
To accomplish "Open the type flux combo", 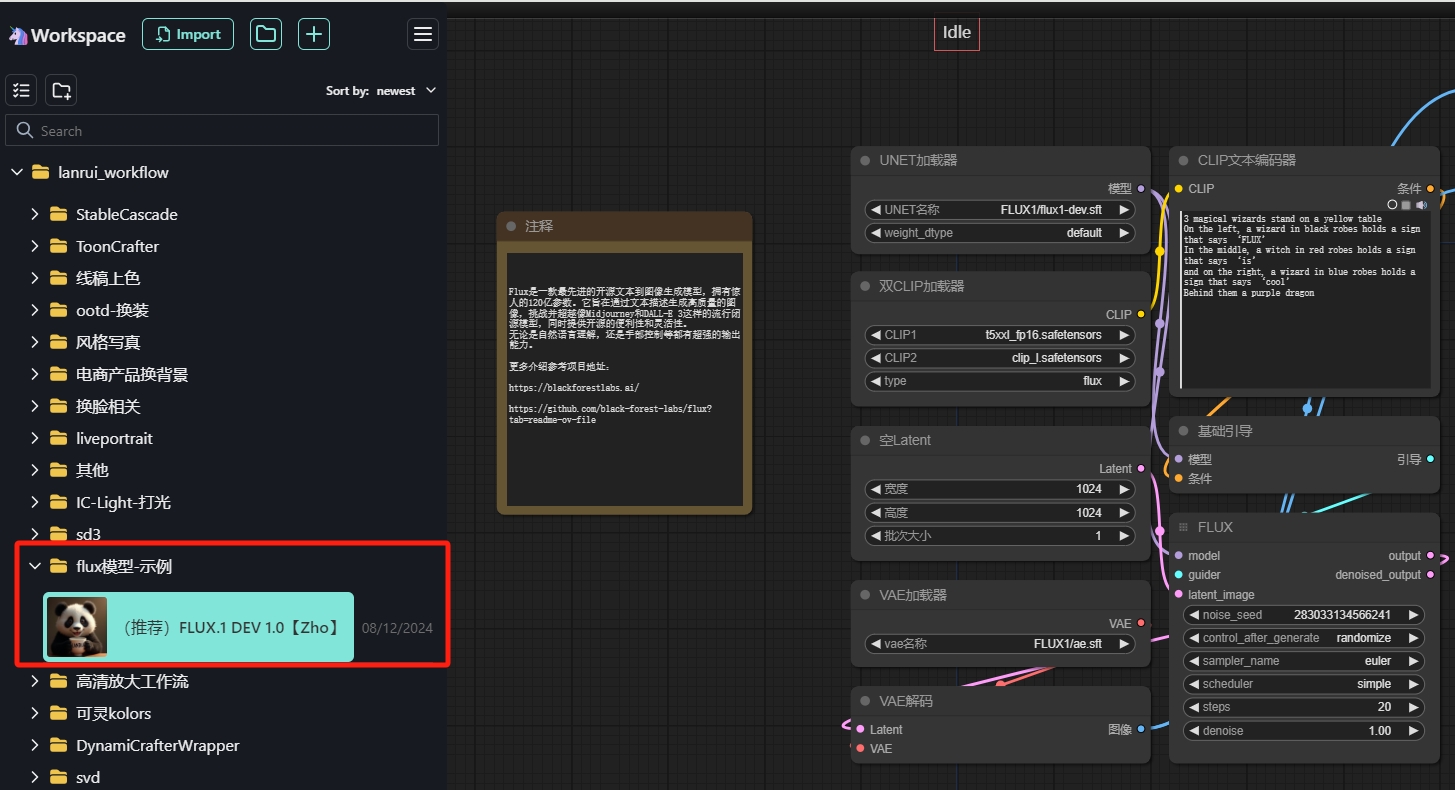I will click(x=1000, y=381).
